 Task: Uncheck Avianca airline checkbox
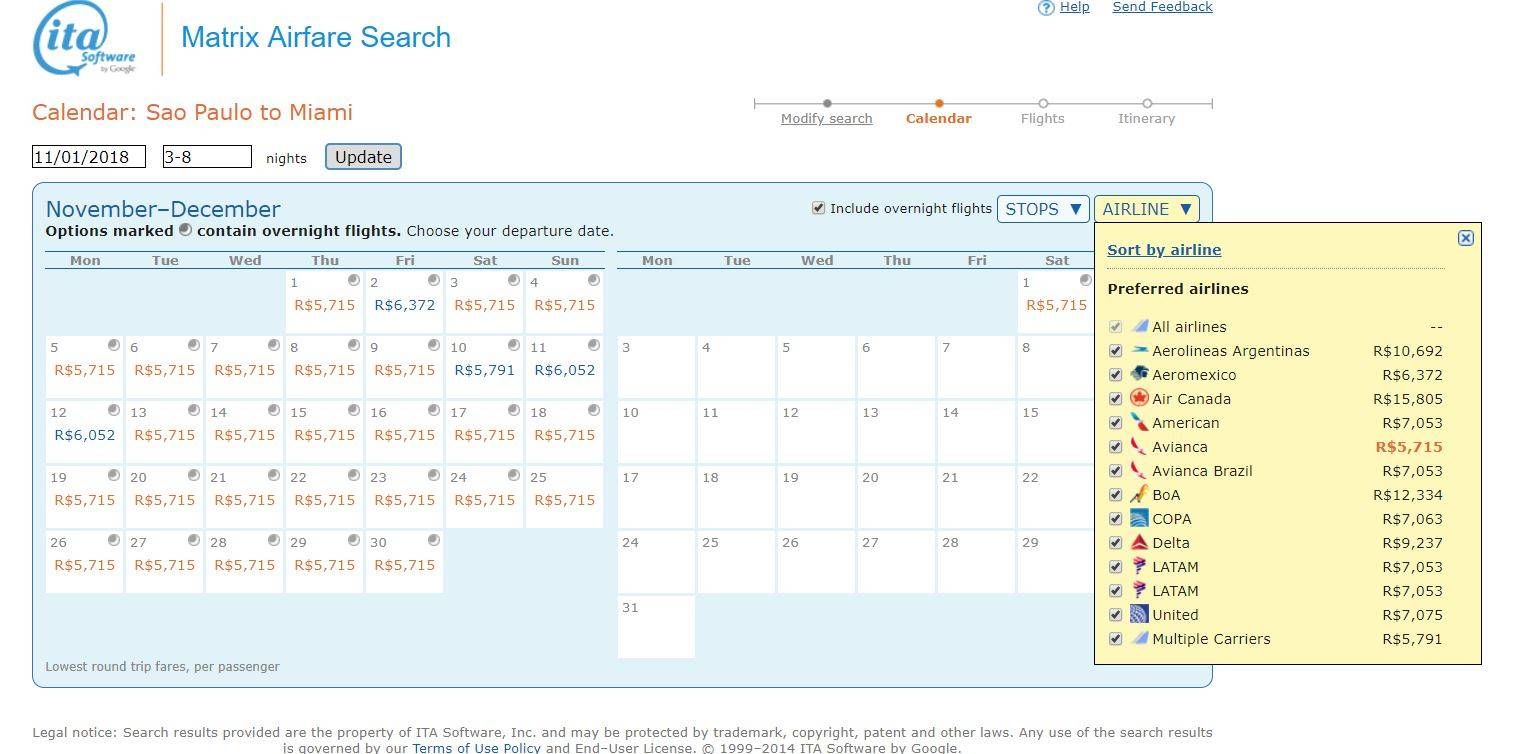pos(1116,447)
